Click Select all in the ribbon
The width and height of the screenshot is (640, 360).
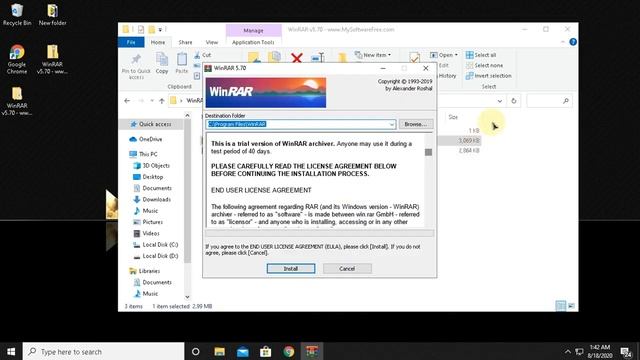click(481, 55)
